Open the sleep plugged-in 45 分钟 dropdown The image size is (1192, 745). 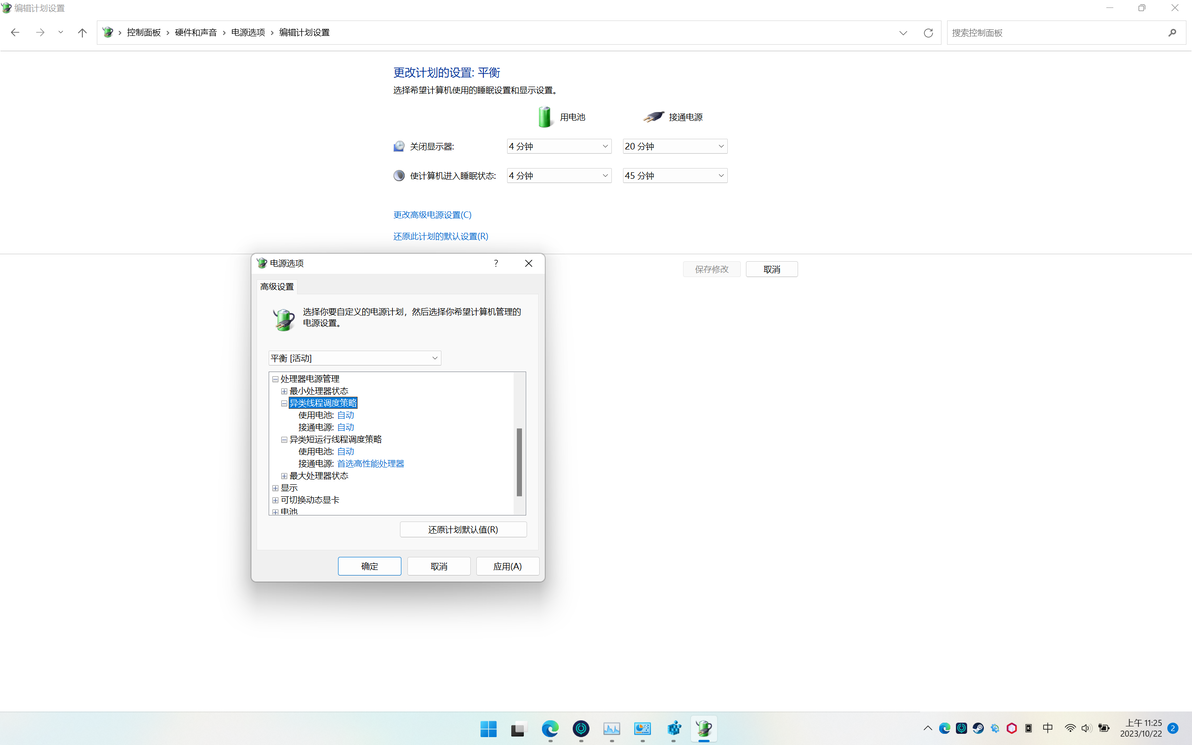[675, 176]
